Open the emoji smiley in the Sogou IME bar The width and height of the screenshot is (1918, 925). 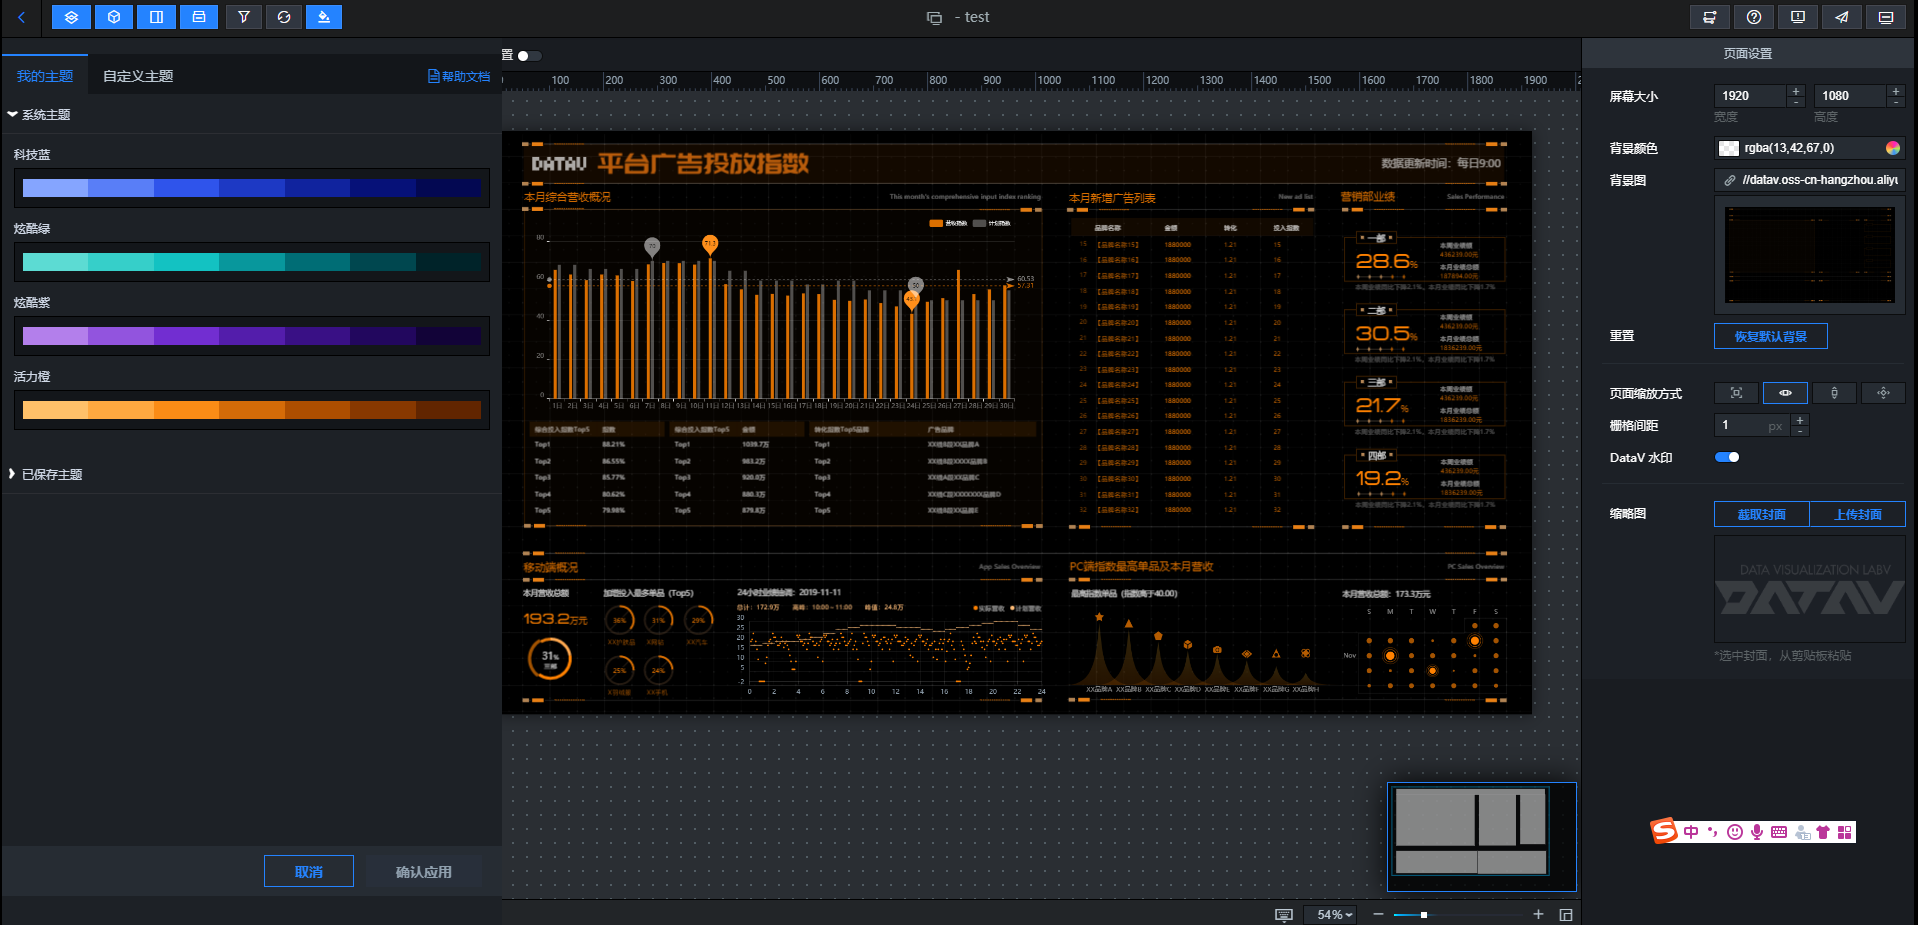click(x=1735, y=832)
